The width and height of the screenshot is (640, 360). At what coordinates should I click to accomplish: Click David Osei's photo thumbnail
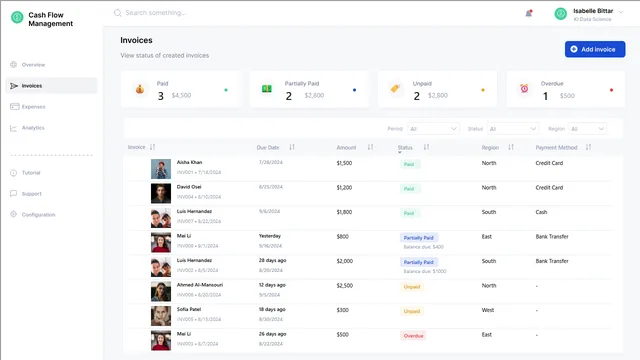click(161, 193)
